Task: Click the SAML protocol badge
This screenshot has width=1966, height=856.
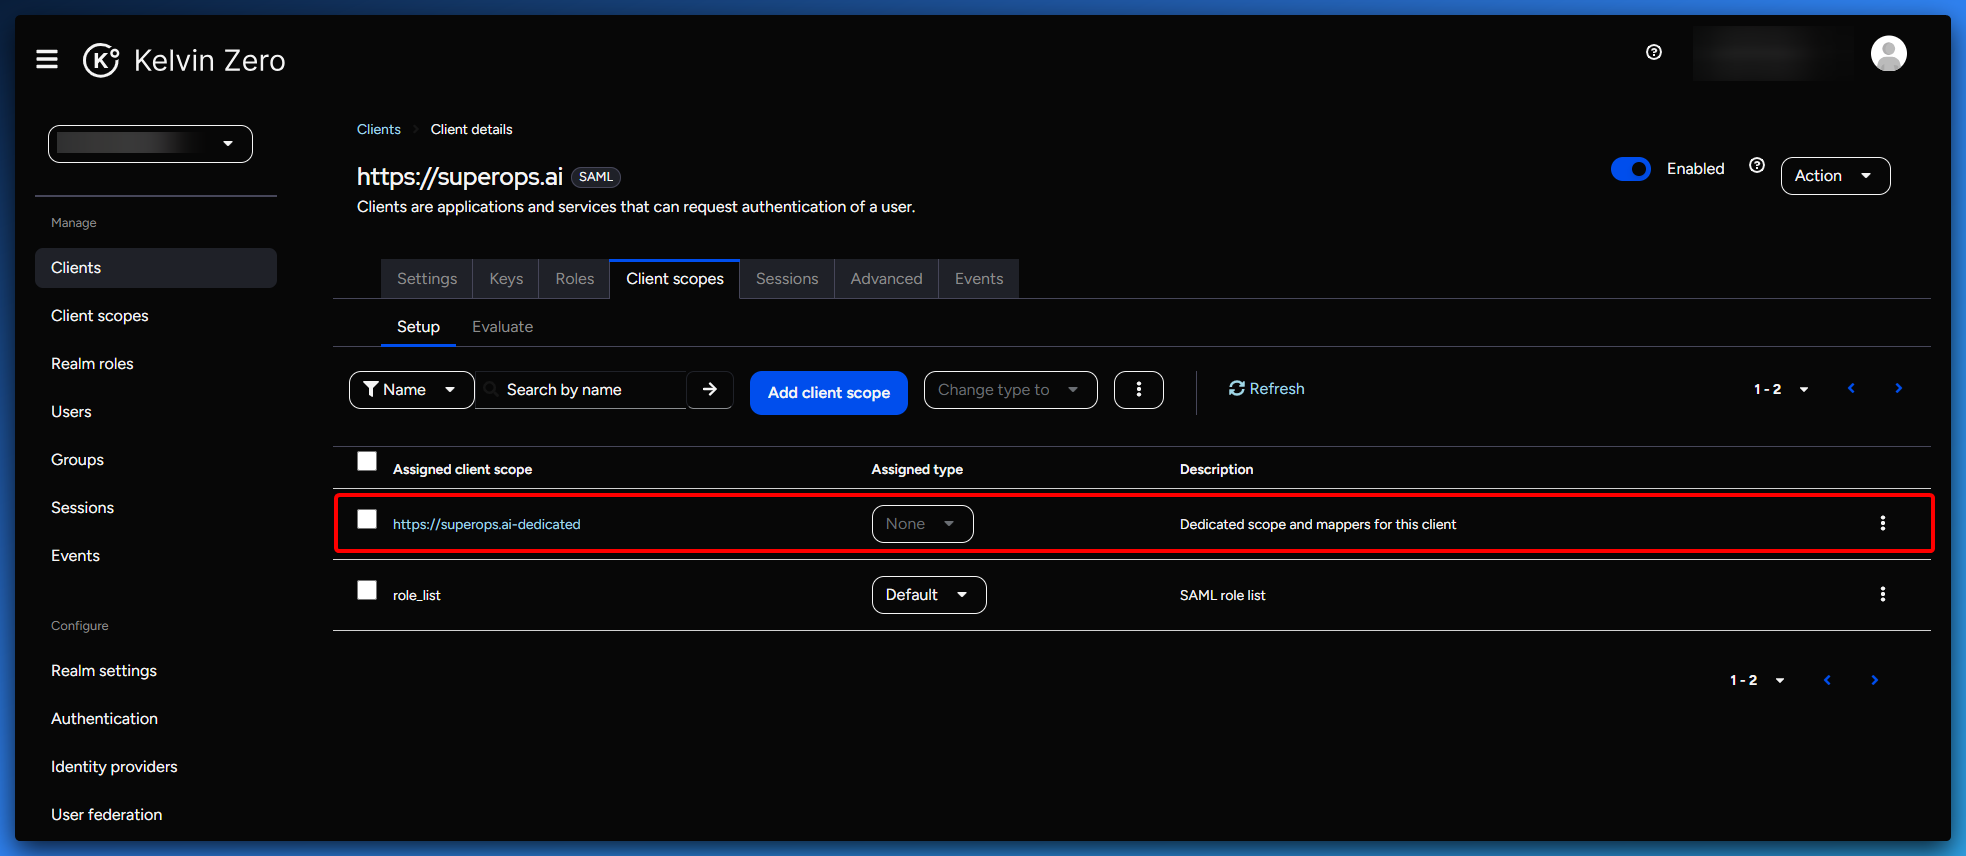Action: tap(596, 177)
